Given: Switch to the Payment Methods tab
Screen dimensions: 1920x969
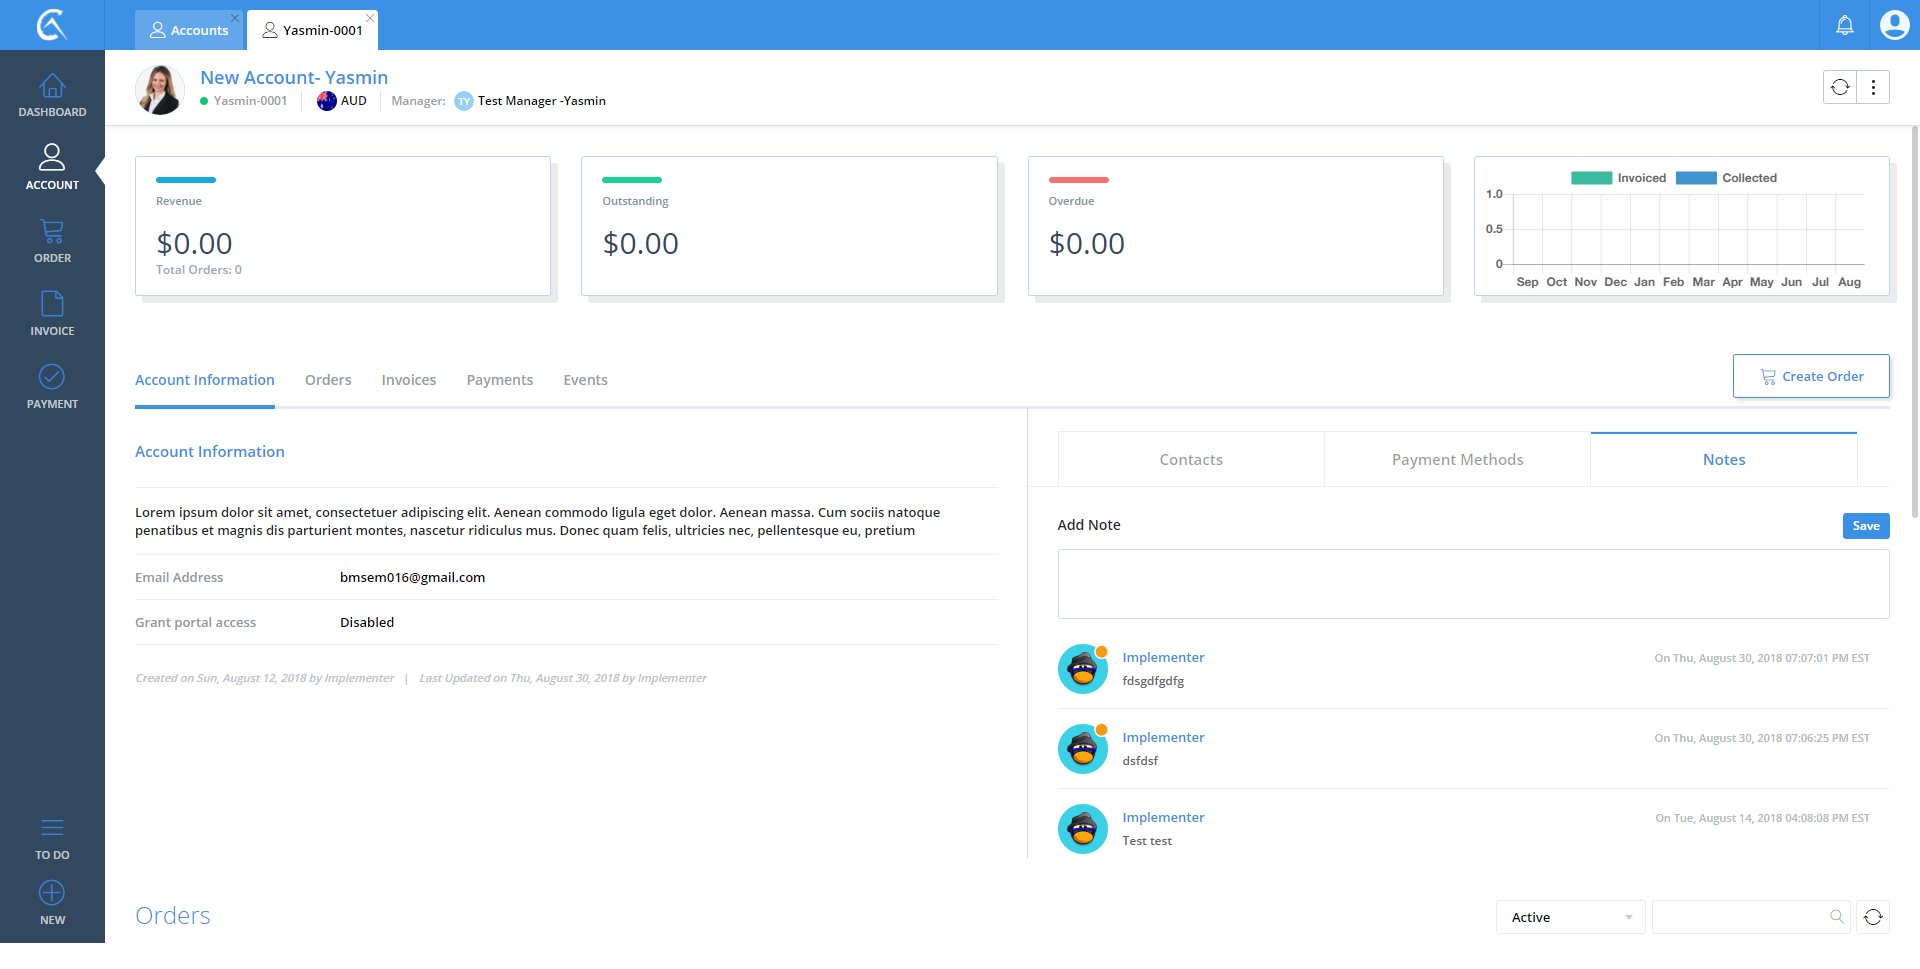Looking at the screenshot, I should coord(1457,460).
